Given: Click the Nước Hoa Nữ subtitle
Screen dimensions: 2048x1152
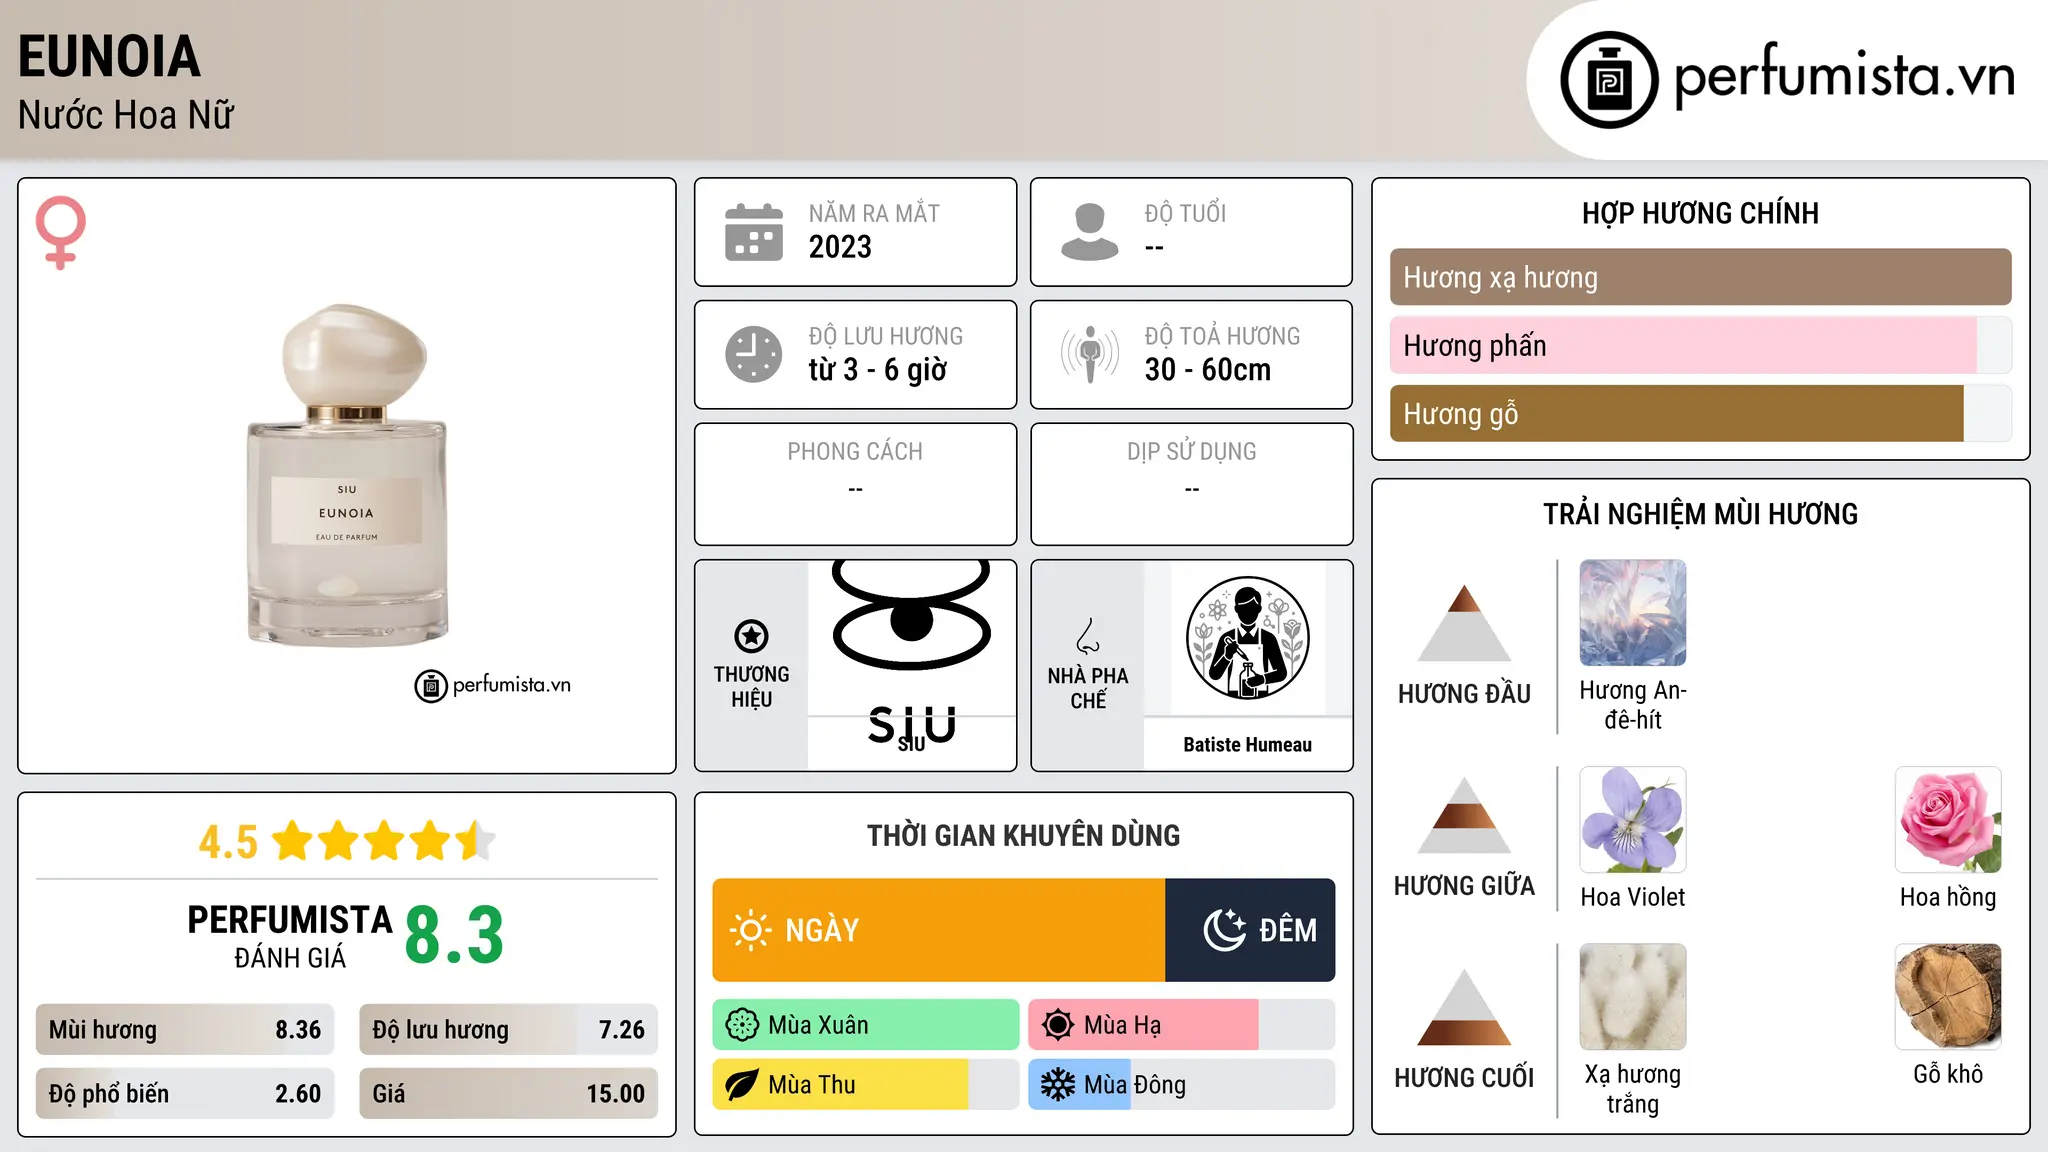Looking at the screenshot, I should click(x=125, y=115).
